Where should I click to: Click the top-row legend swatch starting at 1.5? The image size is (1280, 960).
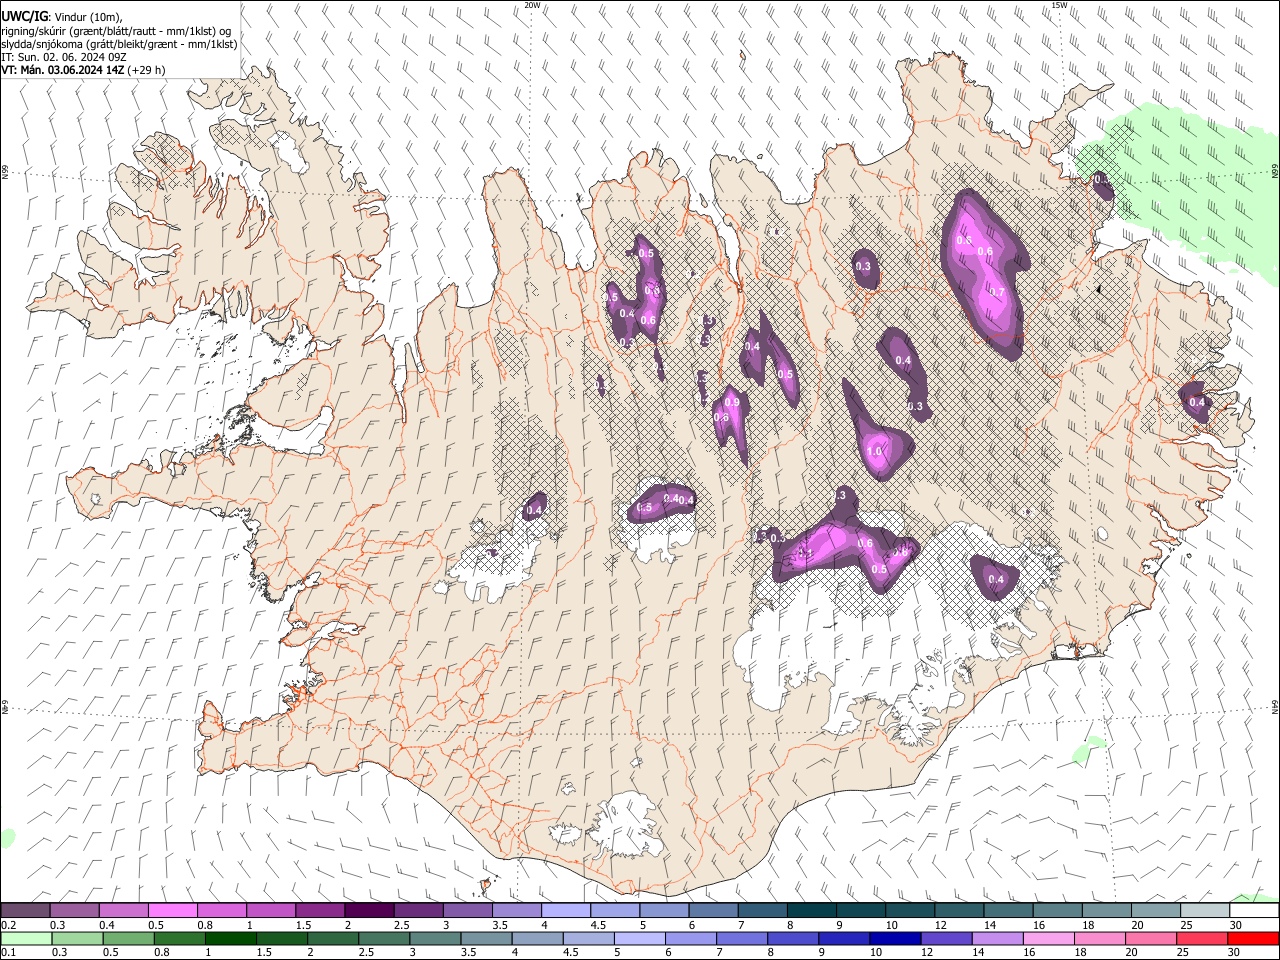320,911
